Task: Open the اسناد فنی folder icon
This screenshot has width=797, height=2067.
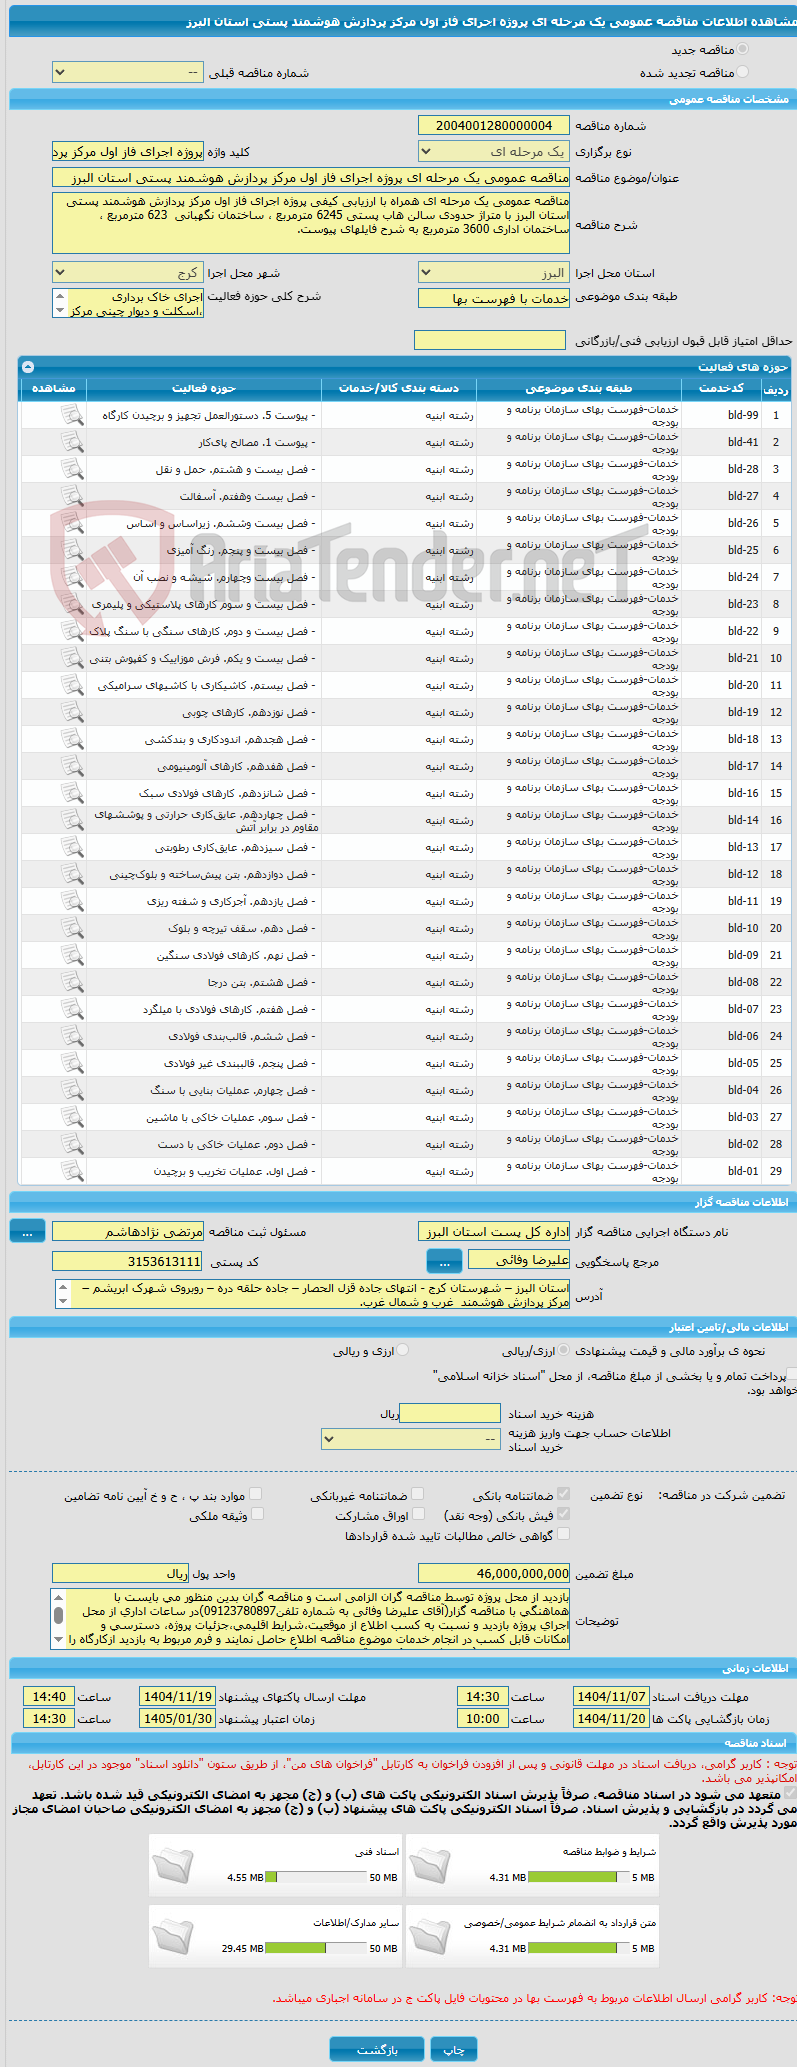Action: 173,1867
